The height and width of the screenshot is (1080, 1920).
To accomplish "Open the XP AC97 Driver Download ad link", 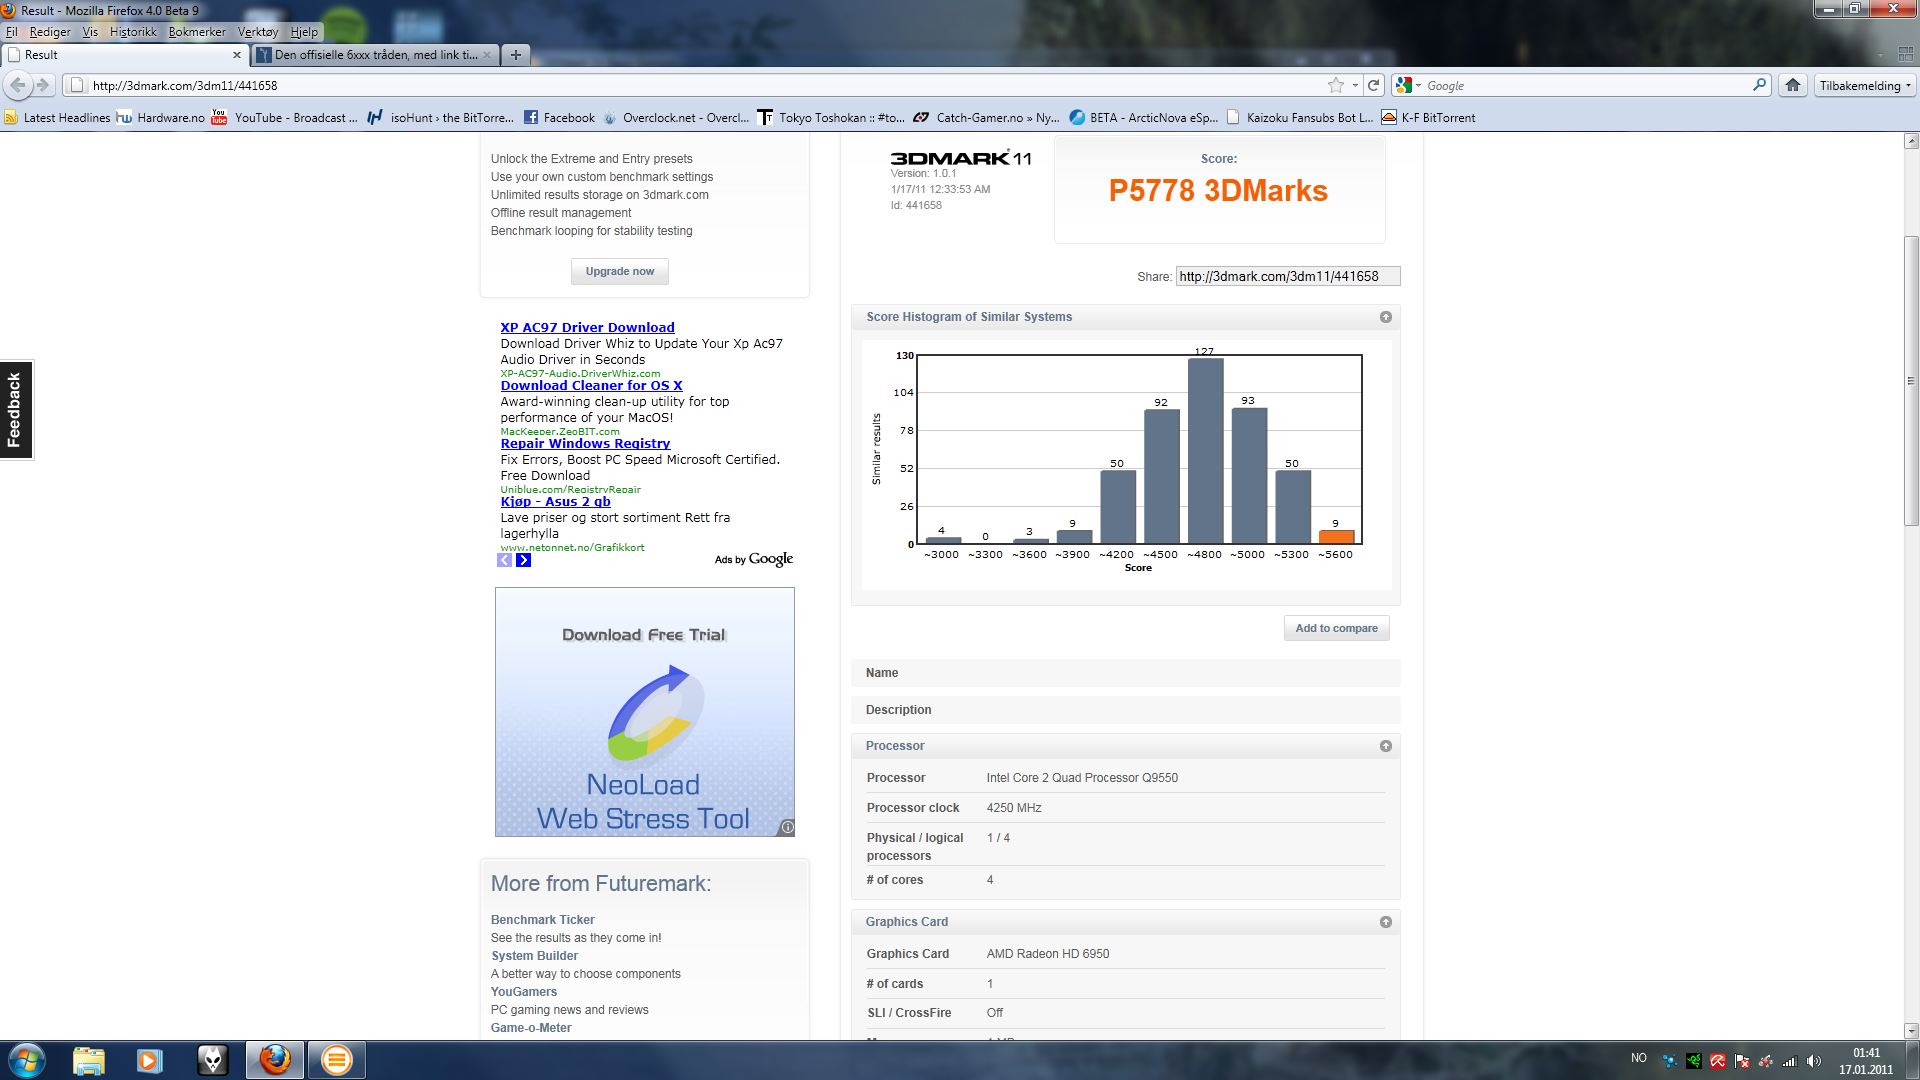I will pos(587,327).
